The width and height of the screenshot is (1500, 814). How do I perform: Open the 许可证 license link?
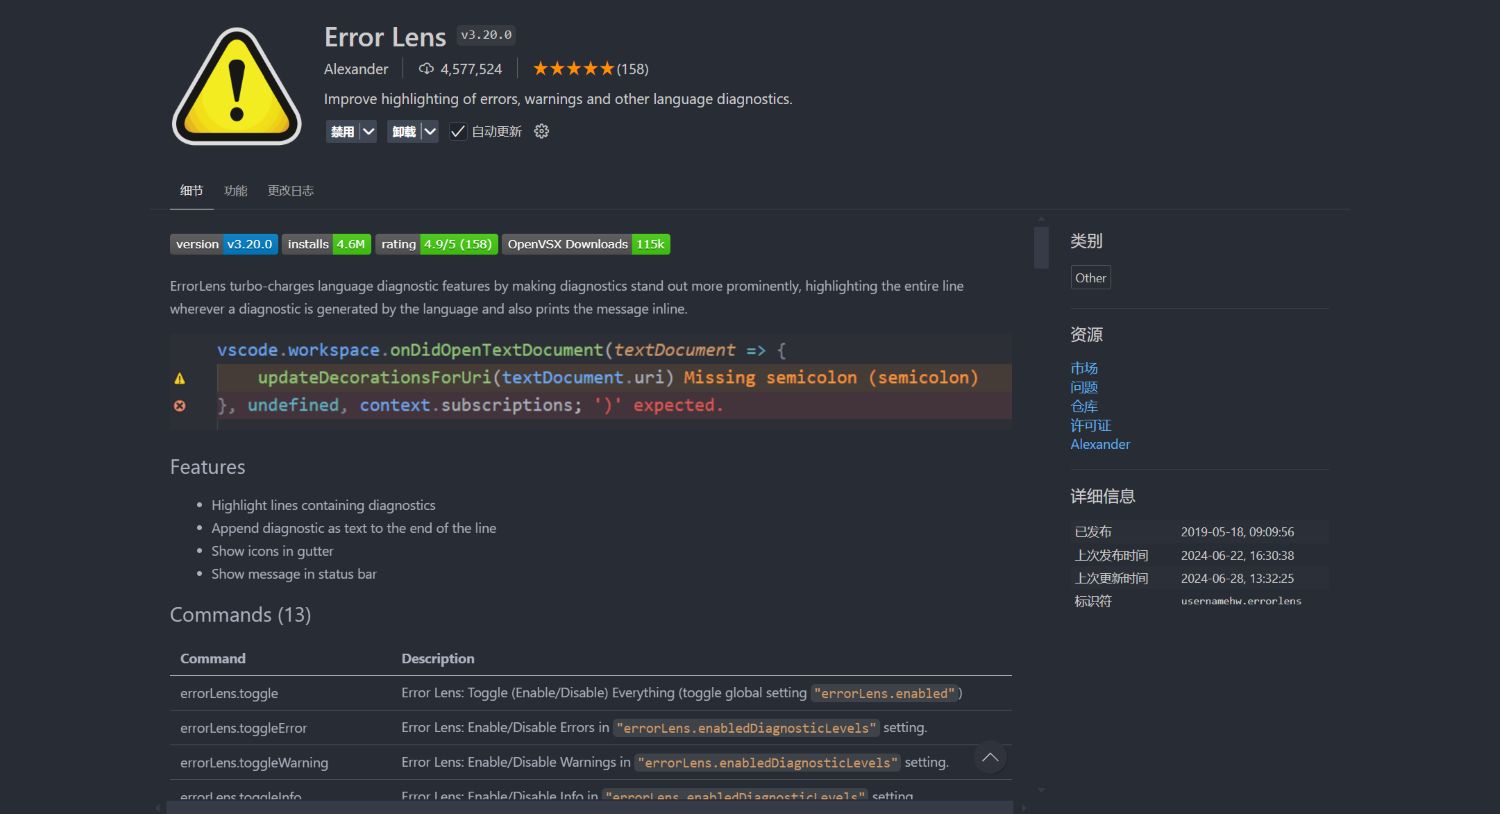[x=1091, y=425]
